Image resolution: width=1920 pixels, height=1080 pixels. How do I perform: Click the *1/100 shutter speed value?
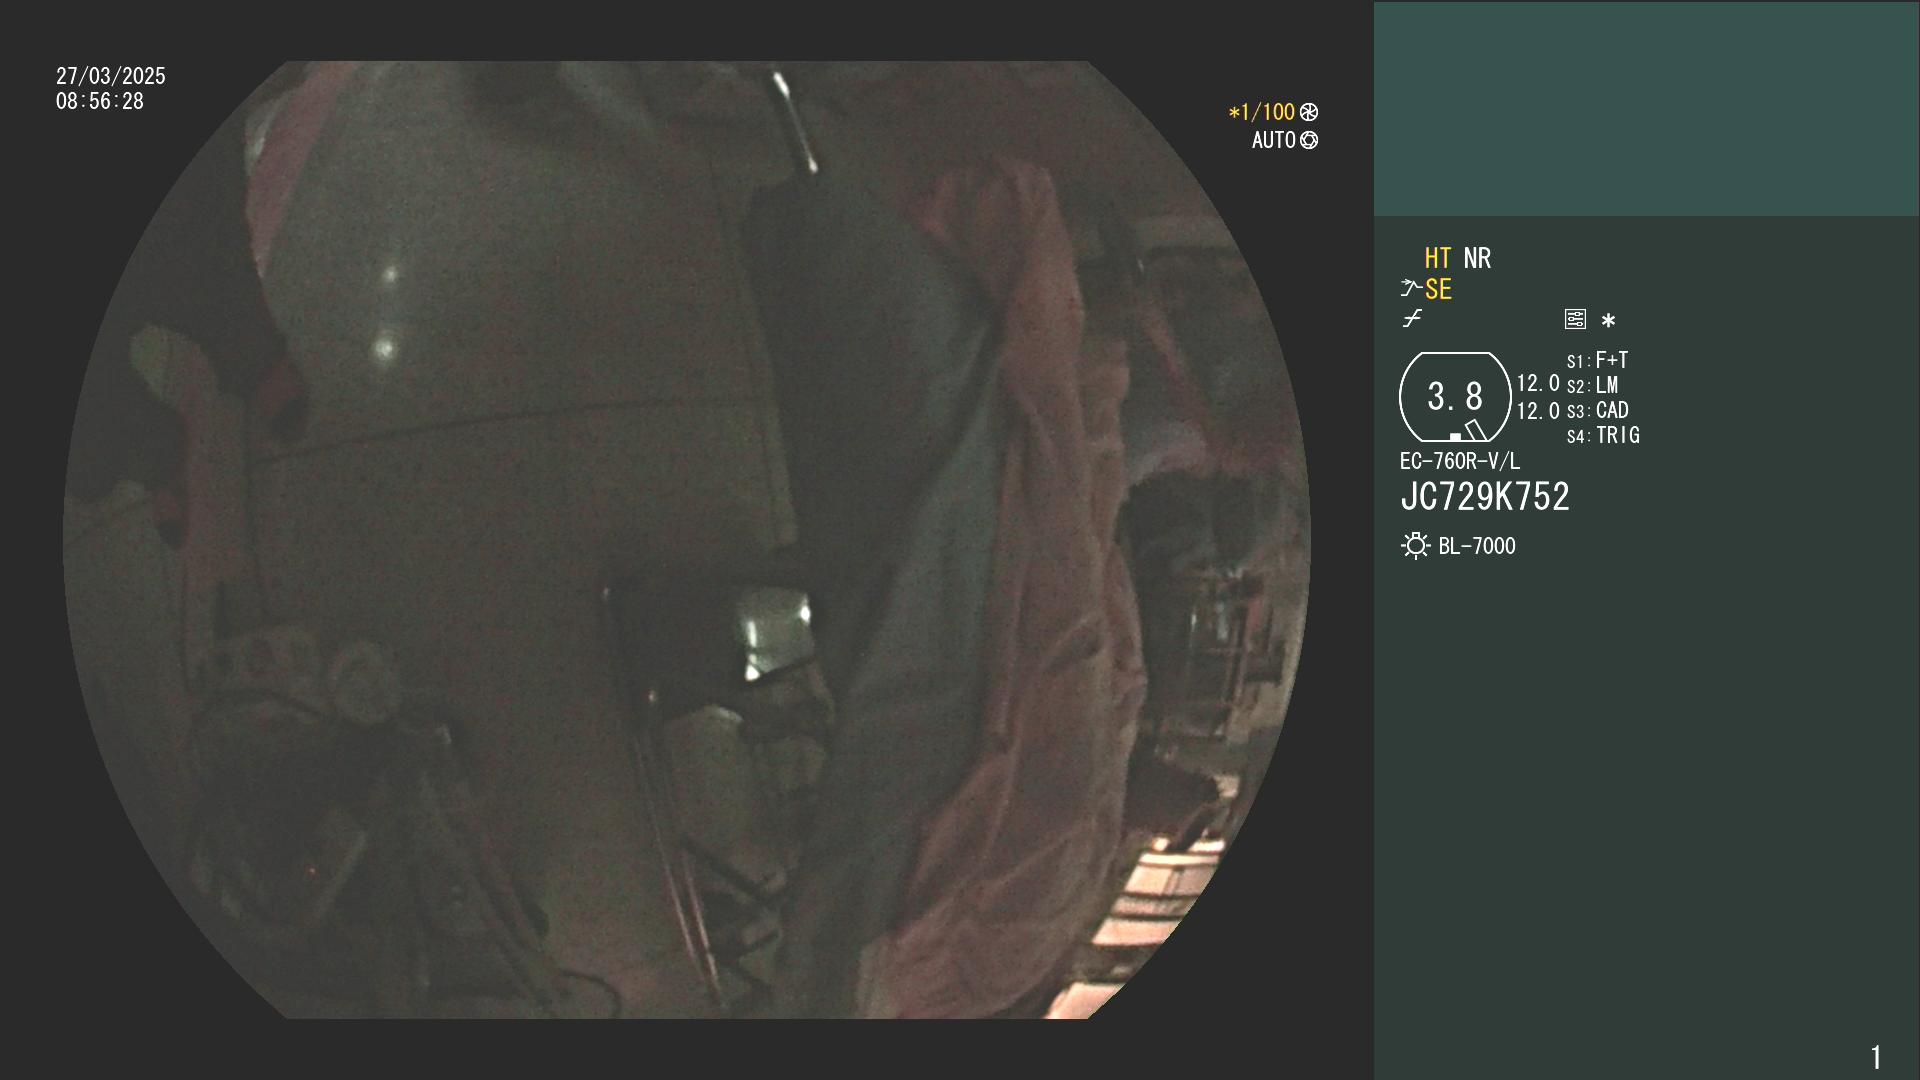click(x=1262, y=112)
